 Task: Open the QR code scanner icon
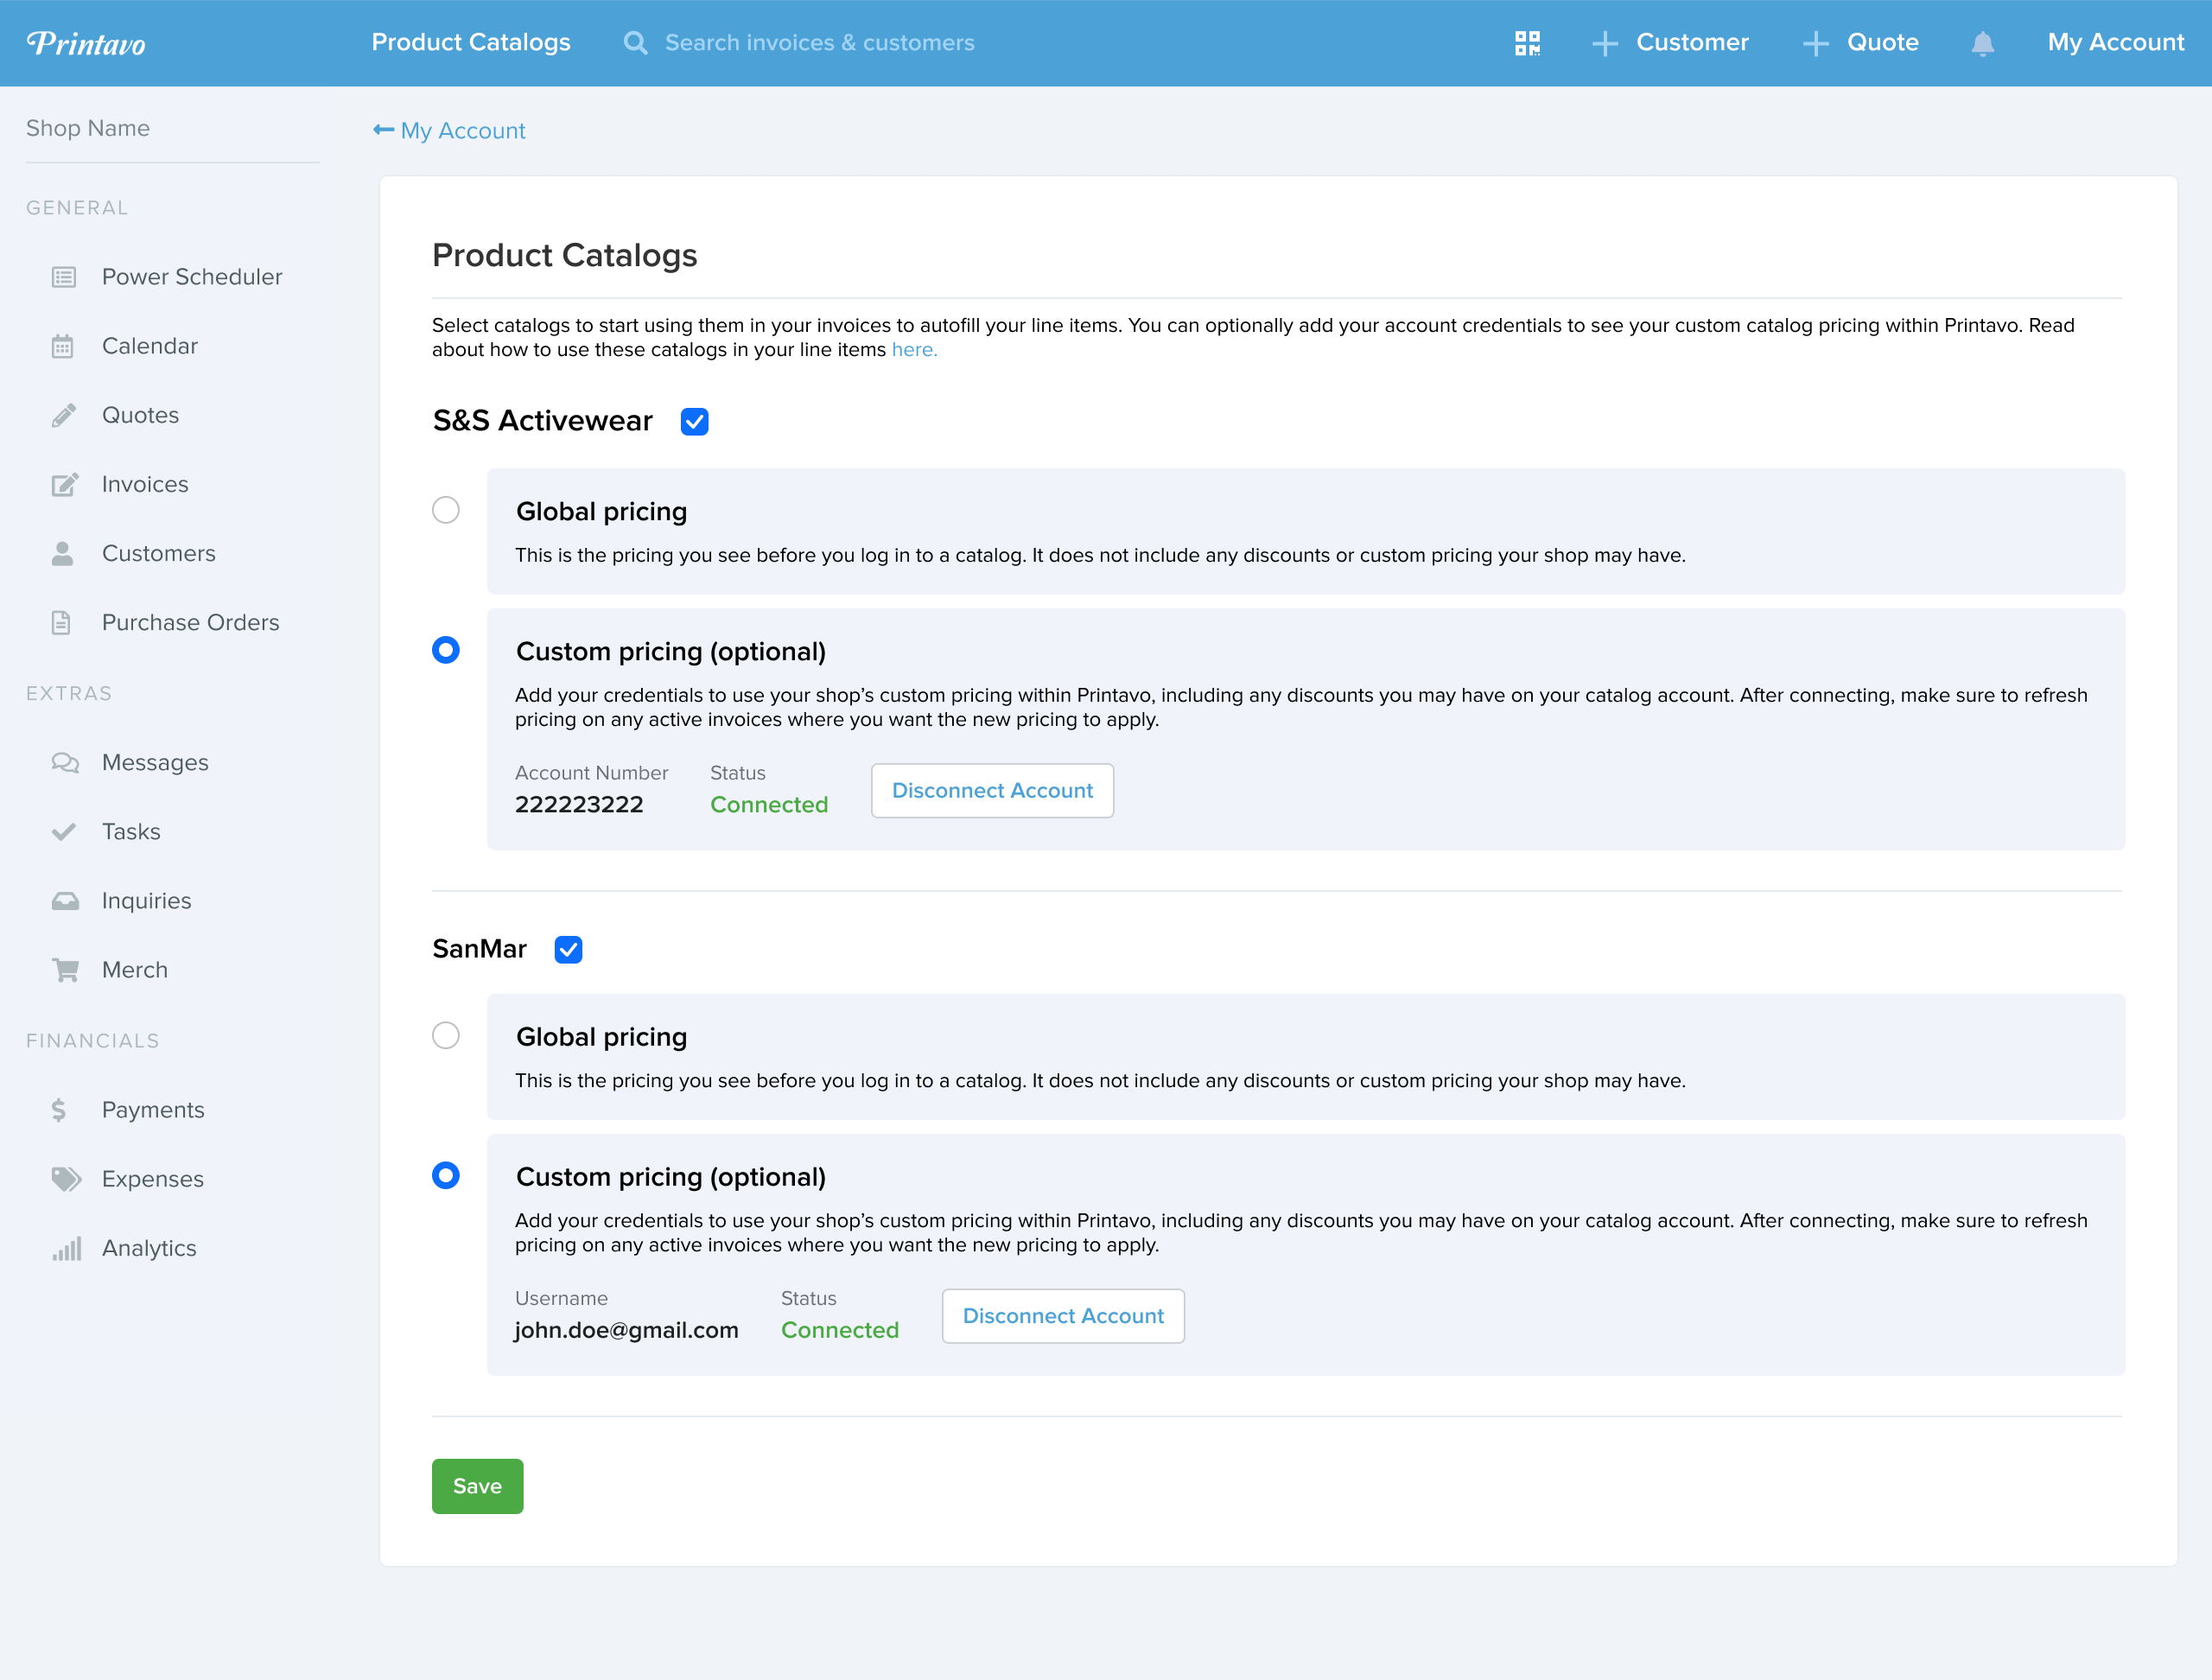tap(1527, 43)
